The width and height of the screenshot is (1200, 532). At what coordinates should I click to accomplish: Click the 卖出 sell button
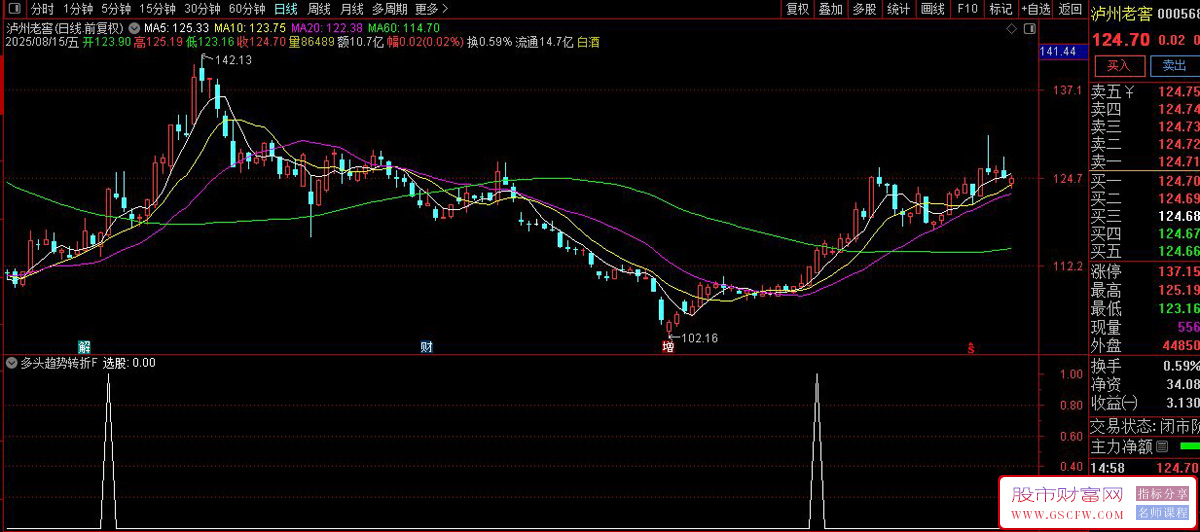[1174, 66]
